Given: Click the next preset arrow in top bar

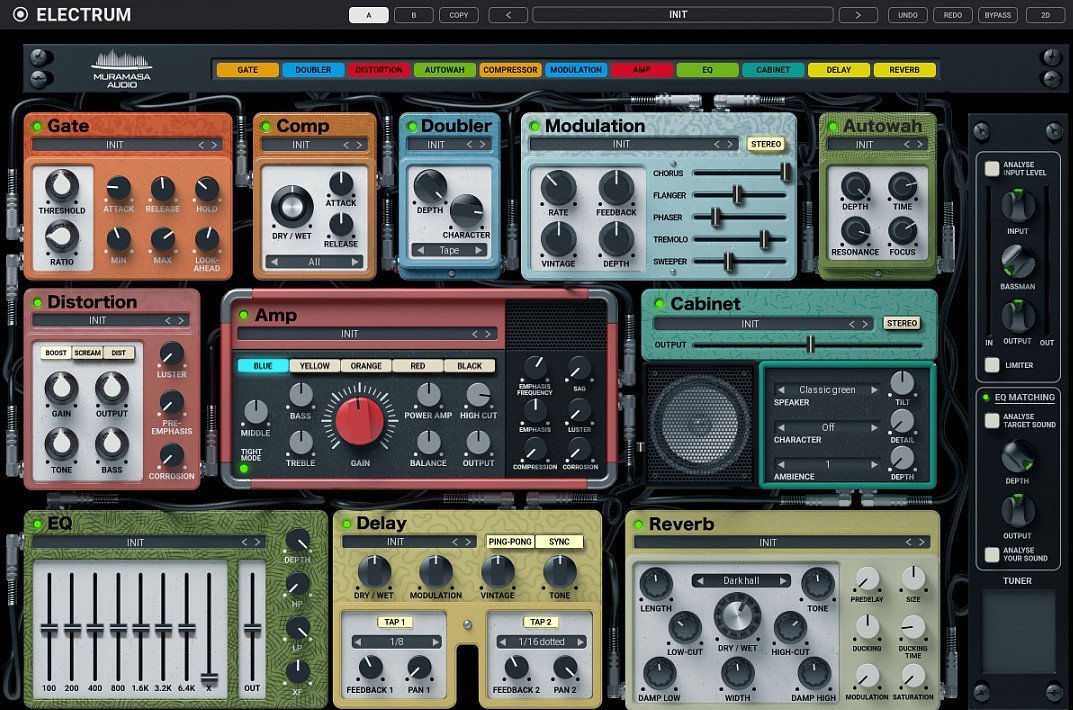Looking at the screenshot, I should [x=857, y=15].
